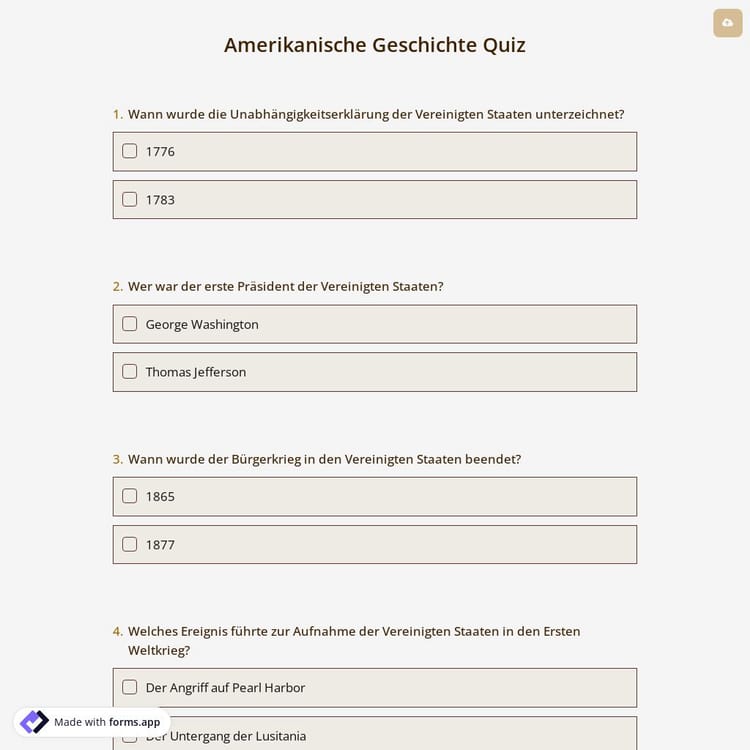
Task: Select the George Washington checkbox
Action: point(130,324)
